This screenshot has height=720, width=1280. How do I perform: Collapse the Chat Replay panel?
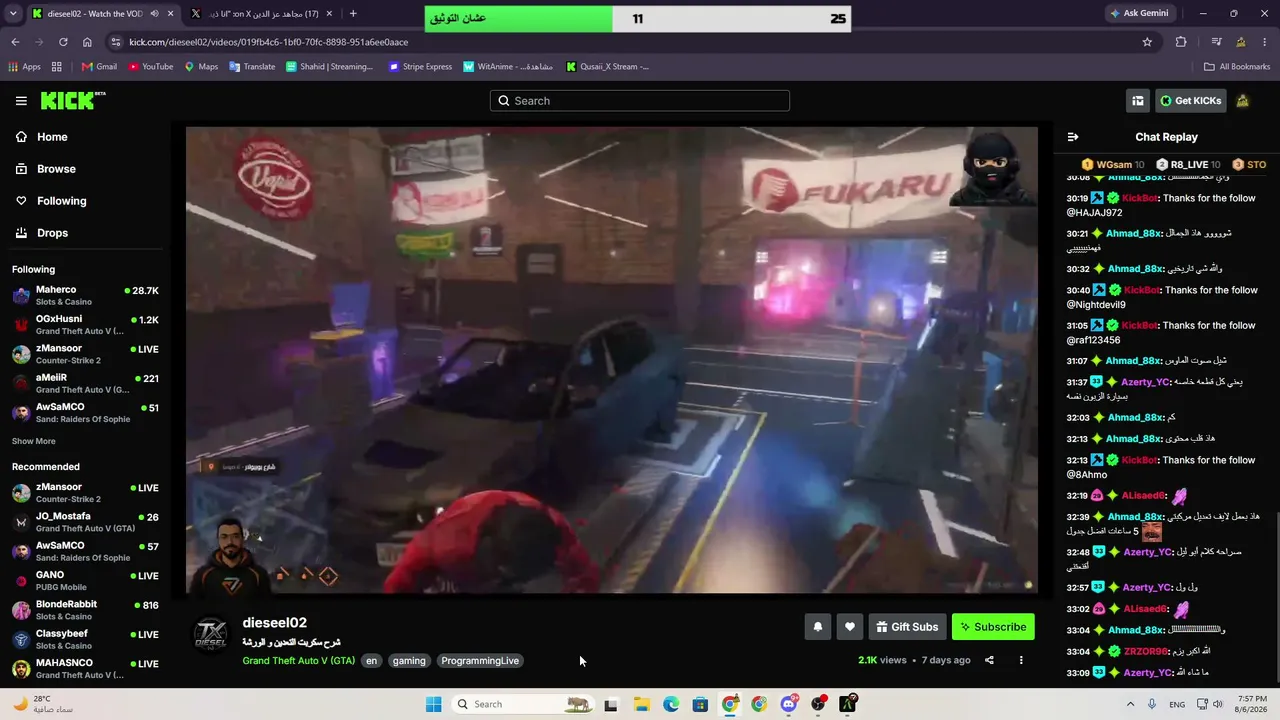[1073, 137]
